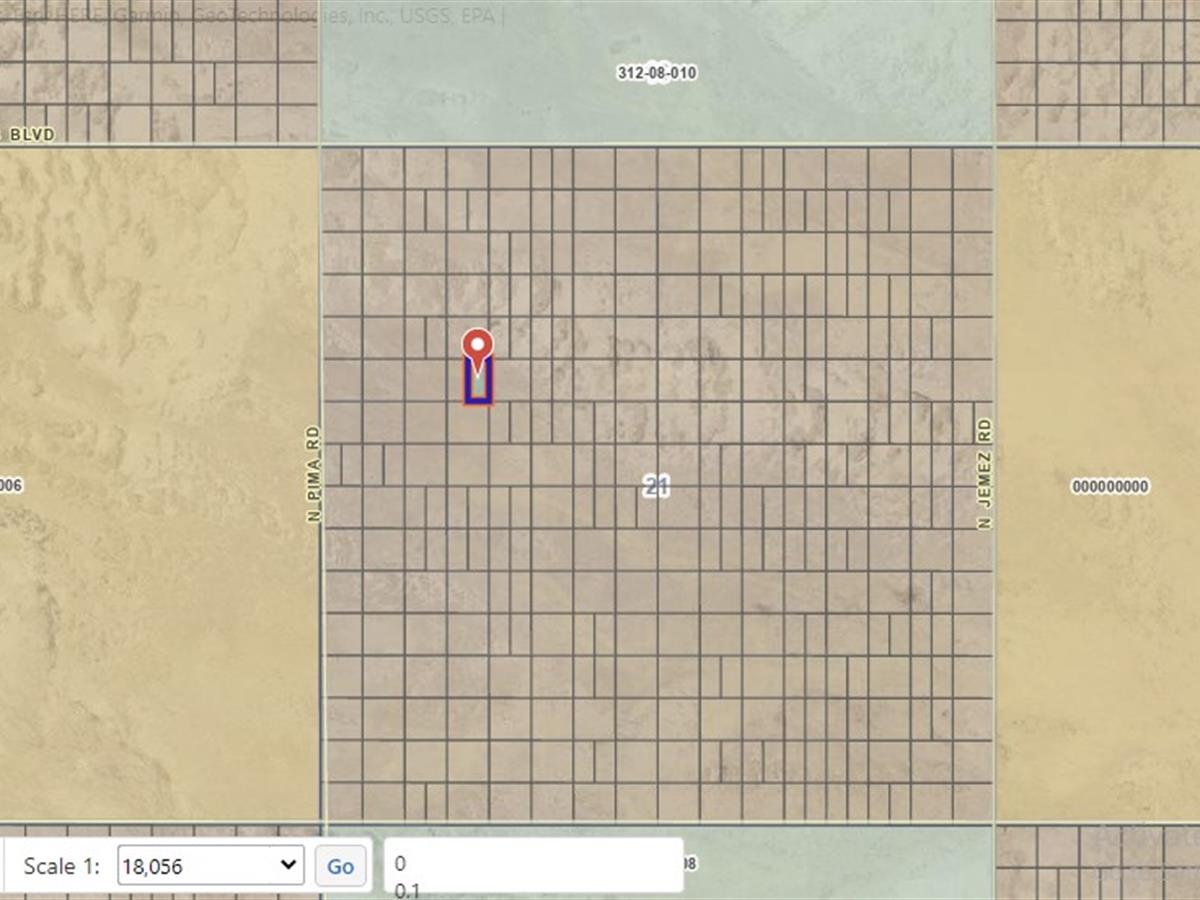This screenshot has height=900, width=1200.
Task: Click the dropdown arrow in scale selector
Action: click(x=289, y=865)
